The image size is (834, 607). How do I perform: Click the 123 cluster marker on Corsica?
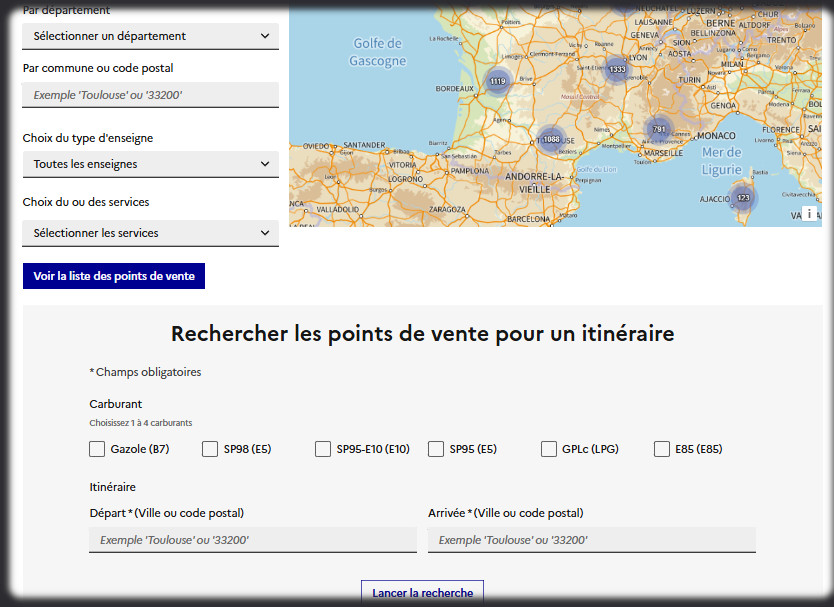click(x=742, y=197)
